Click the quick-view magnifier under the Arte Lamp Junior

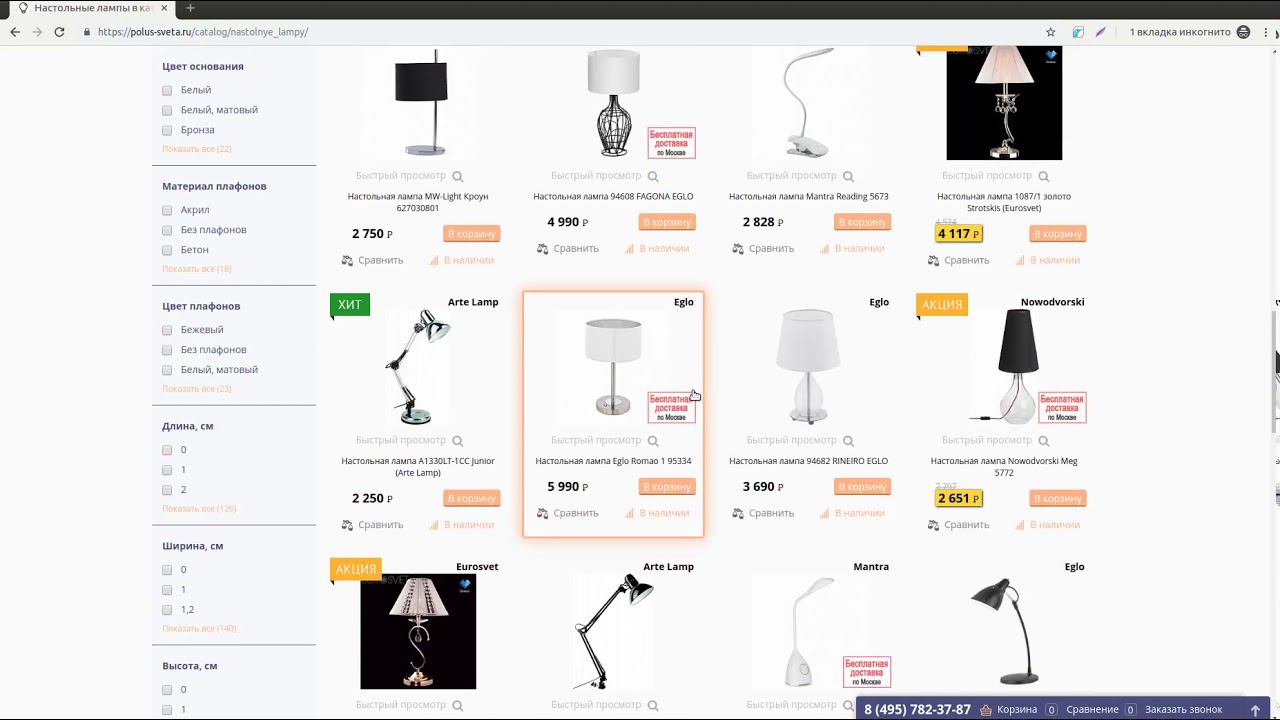click(458, 441)
